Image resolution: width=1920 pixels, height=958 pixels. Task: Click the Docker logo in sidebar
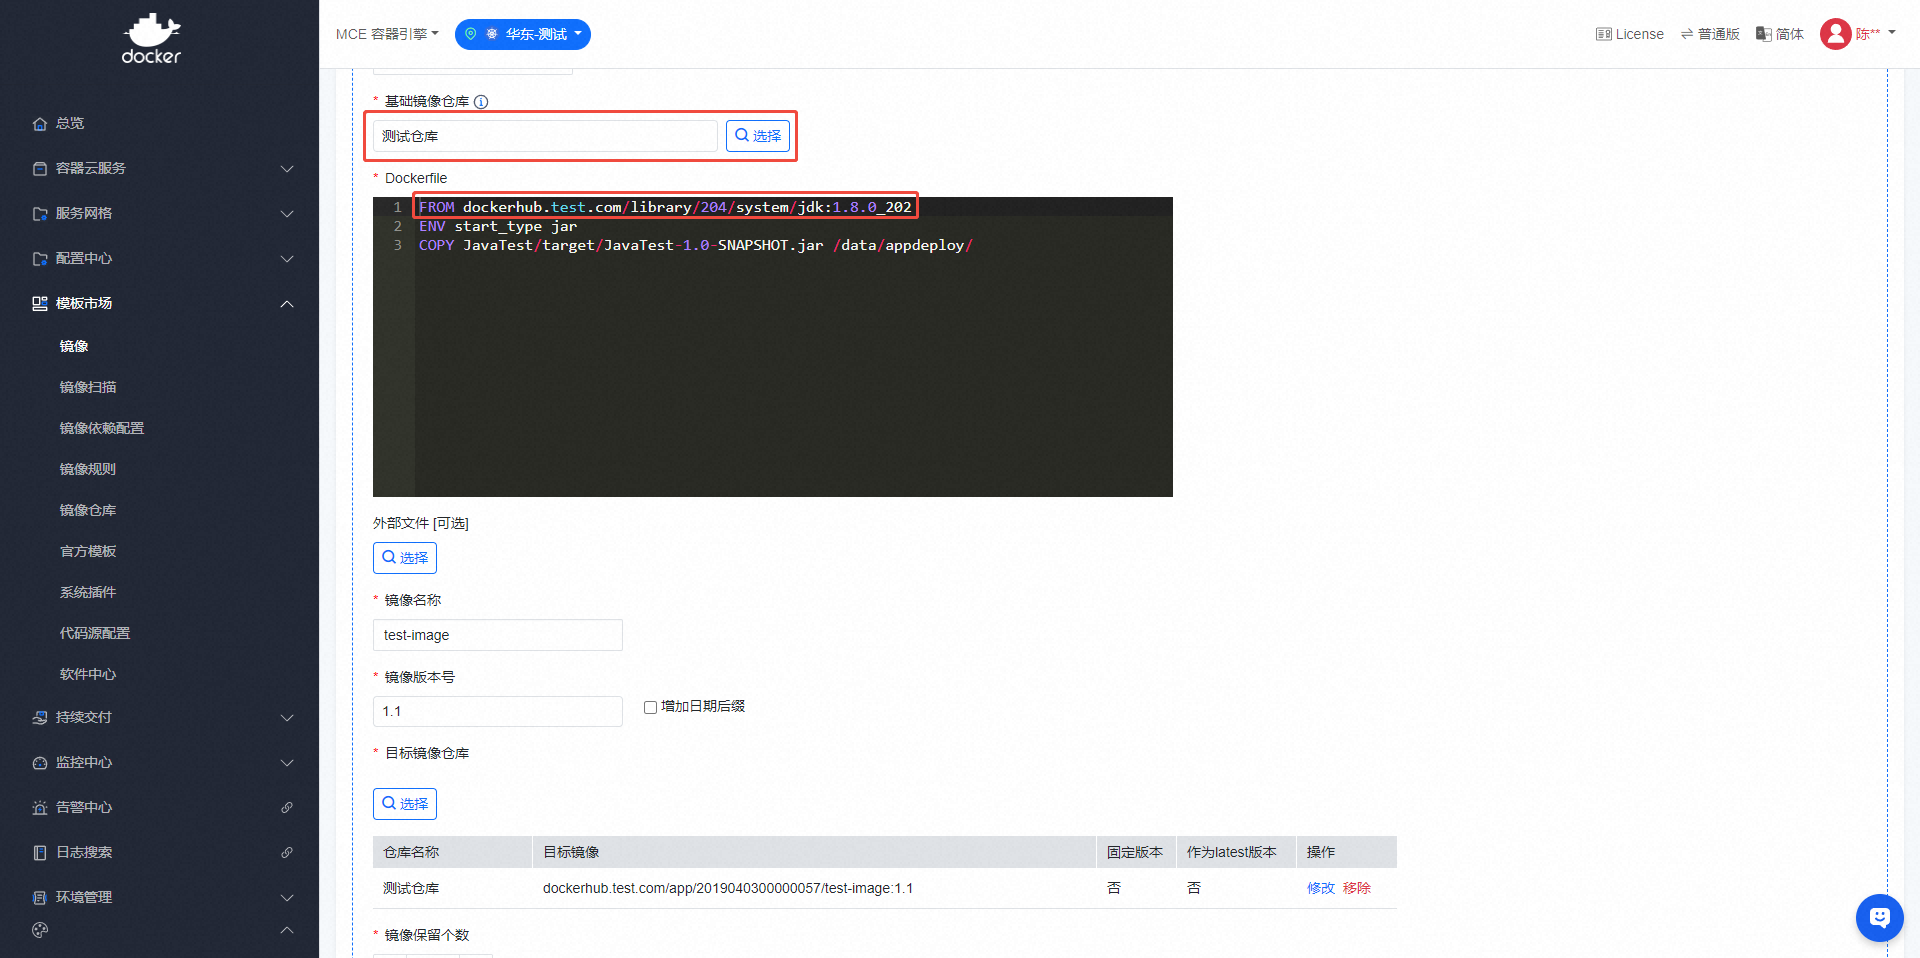pos(151,40)
